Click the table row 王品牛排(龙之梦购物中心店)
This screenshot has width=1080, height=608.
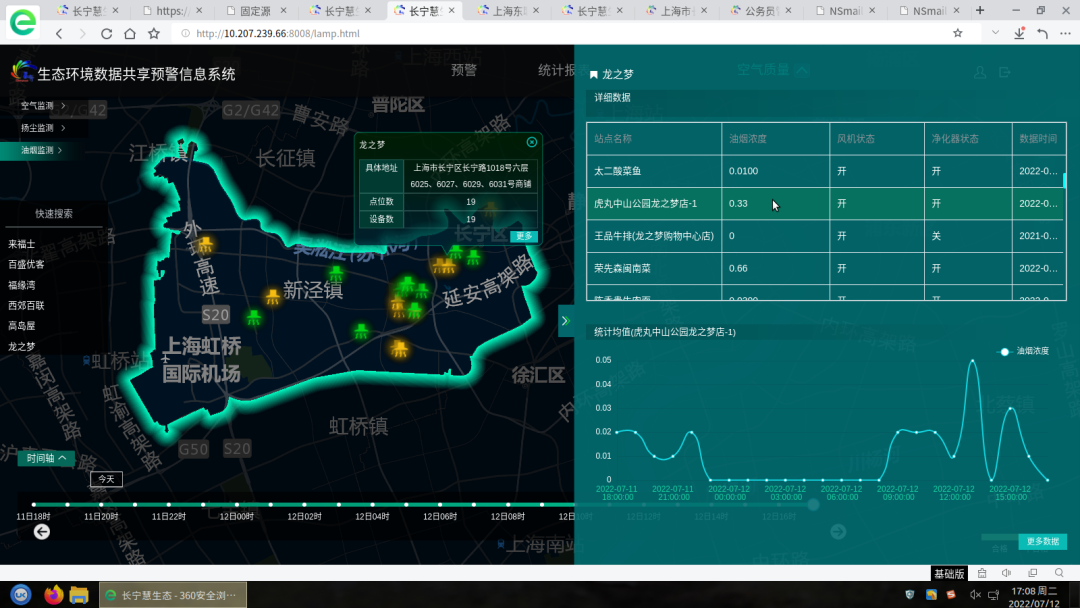(826, 235)
